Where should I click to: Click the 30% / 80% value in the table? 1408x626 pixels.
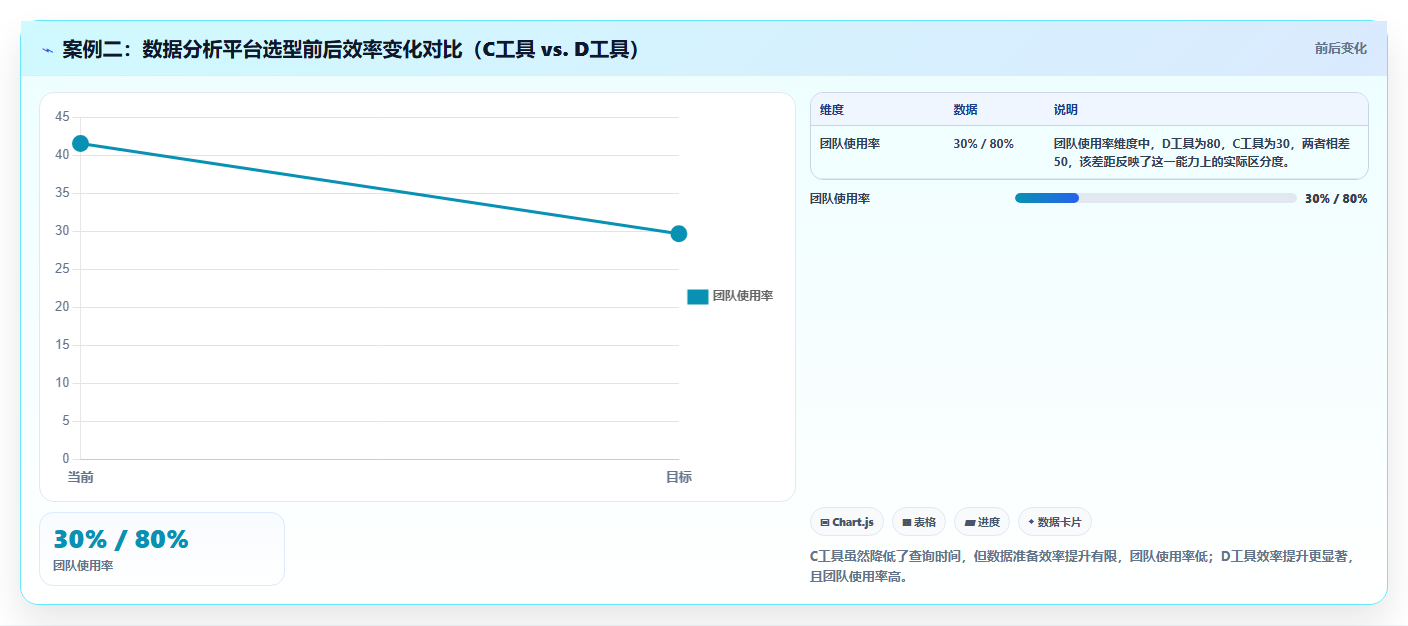tap(983, 144)
